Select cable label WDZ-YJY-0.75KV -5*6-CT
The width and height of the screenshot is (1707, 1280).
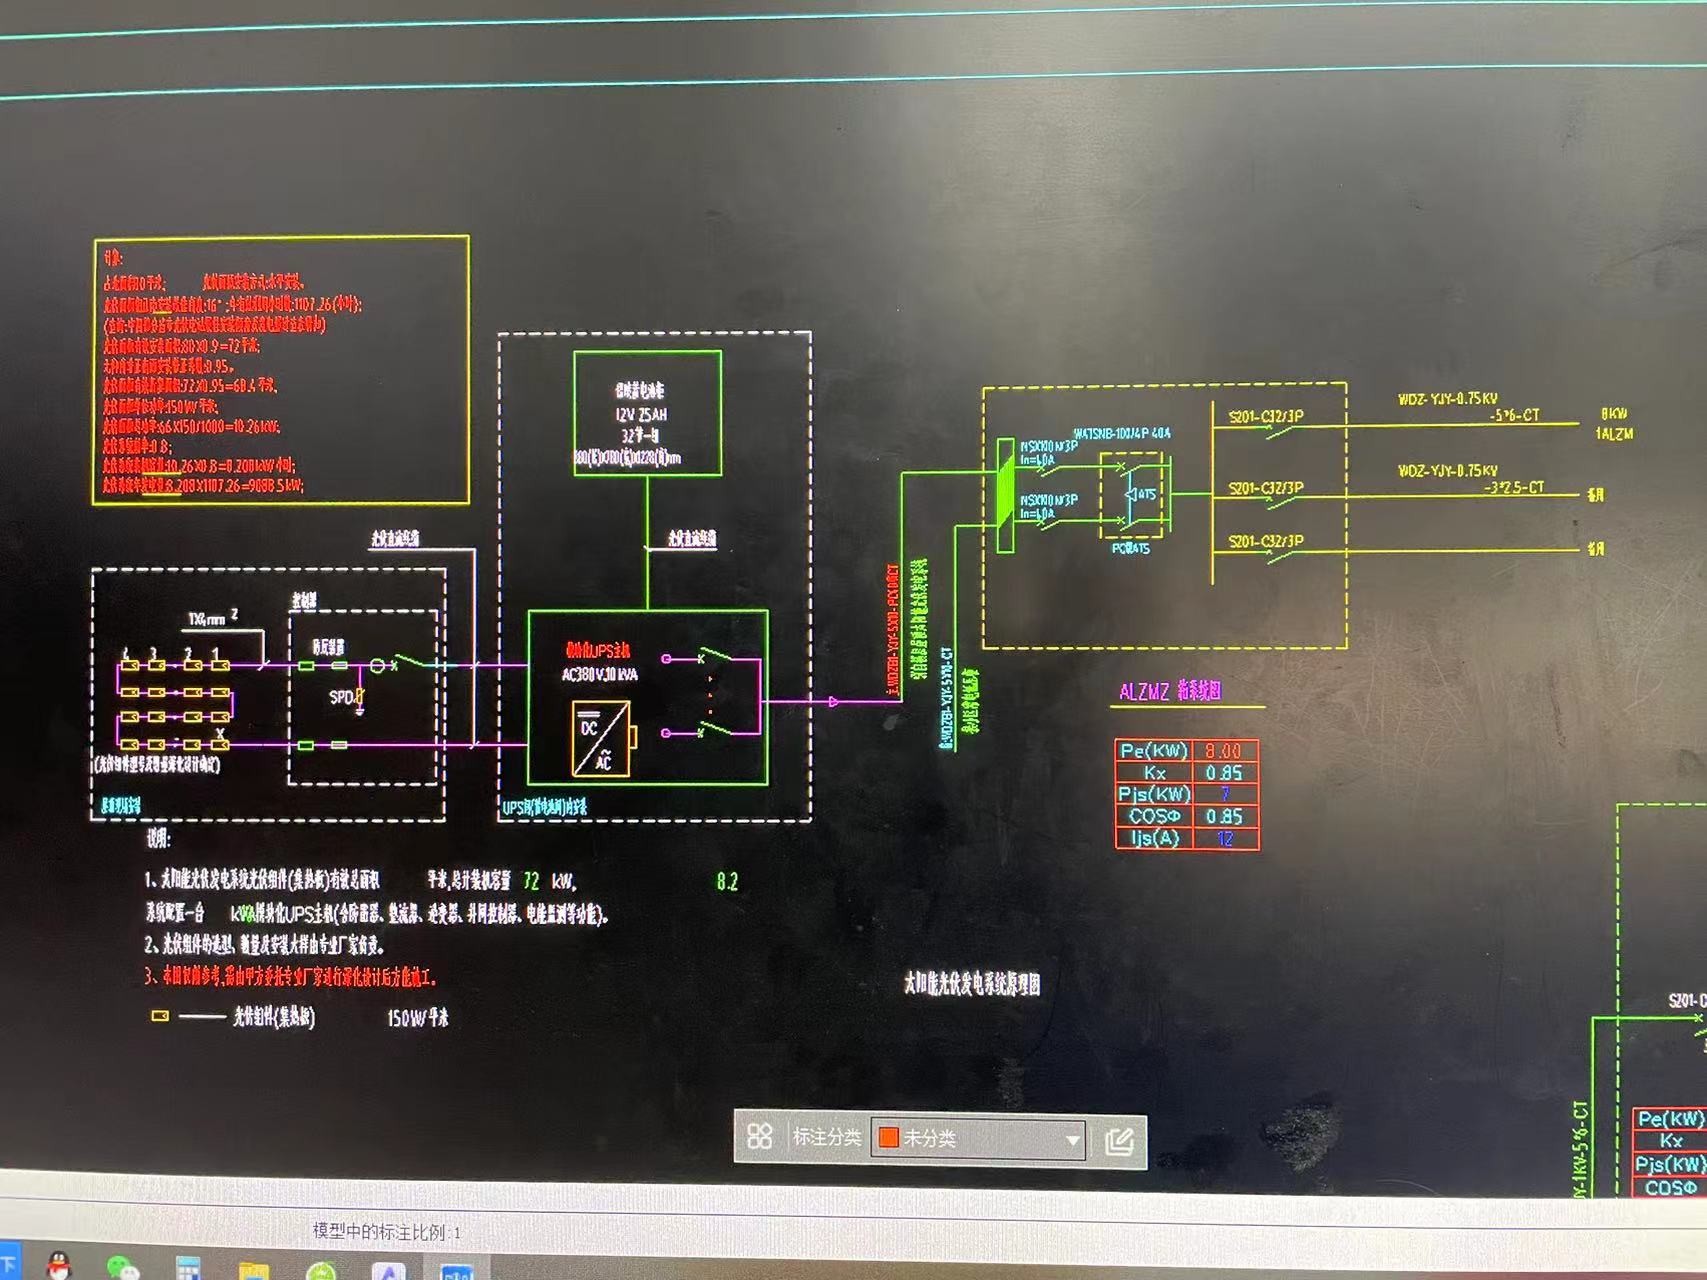tap(1468, 407)
